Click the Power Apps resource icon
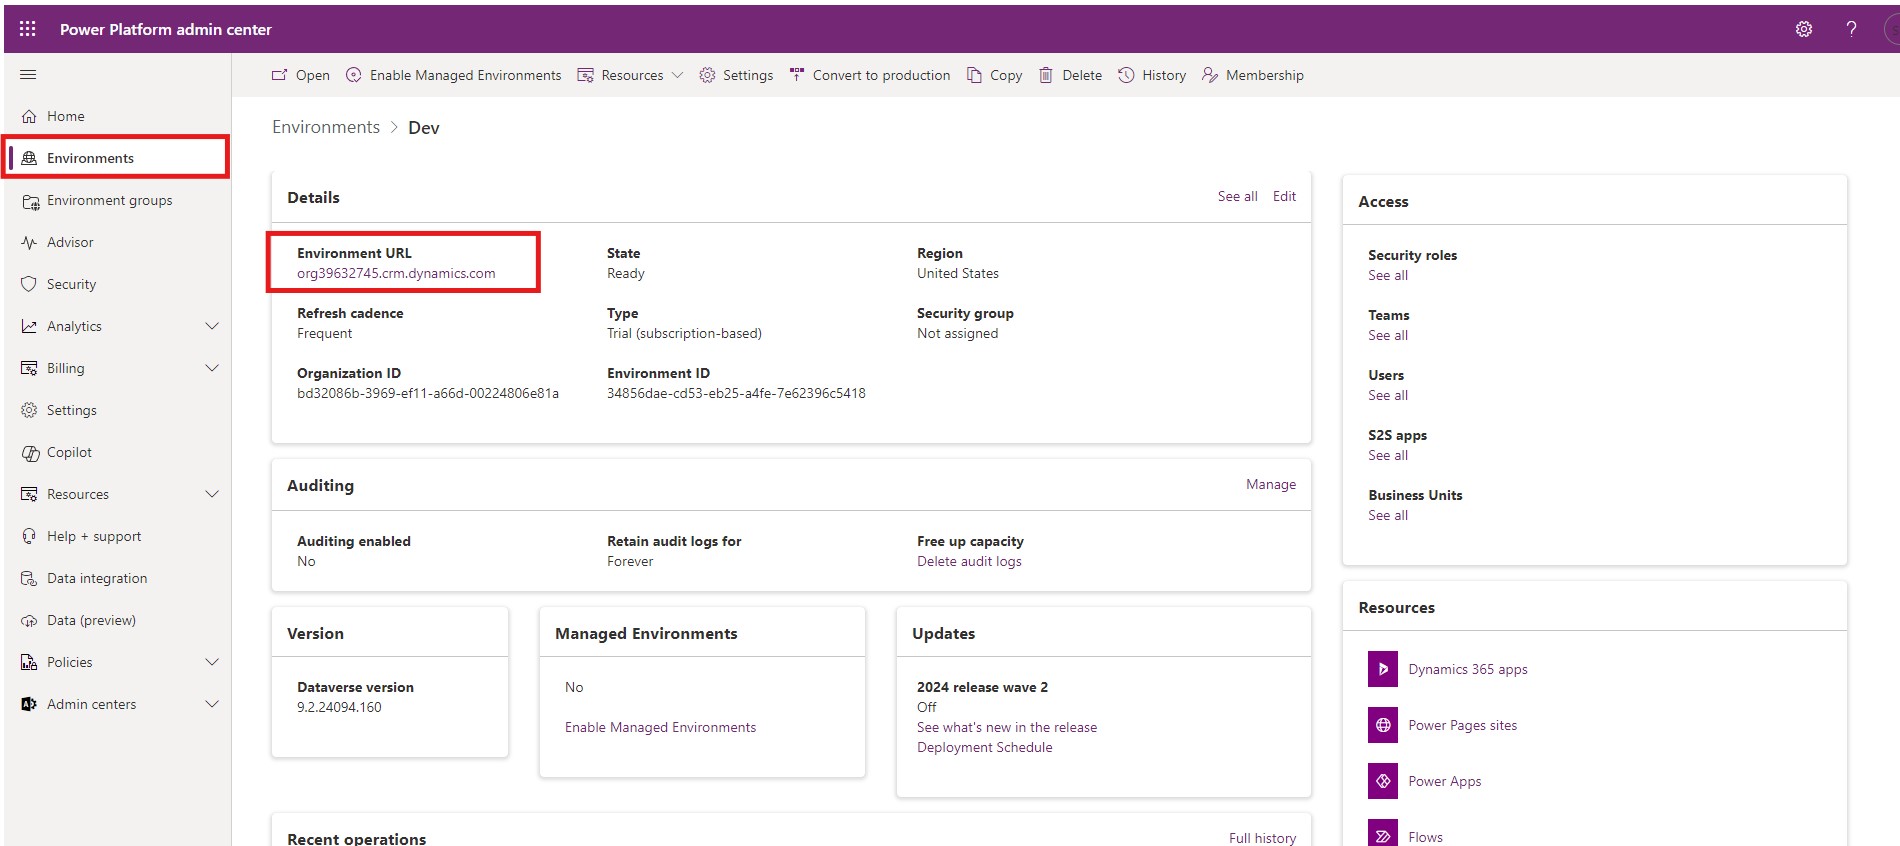The height and width of the screenshot is (846, 1900). [1382, 781]
